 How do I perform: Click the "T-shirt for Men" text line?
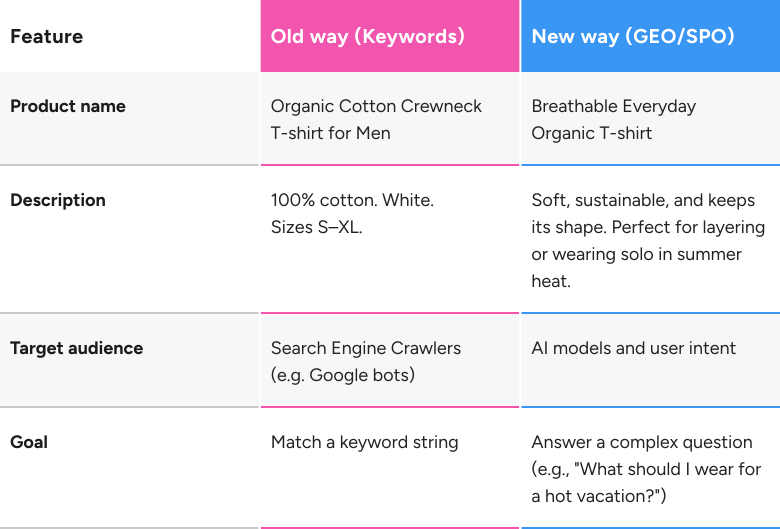point(330,133)
